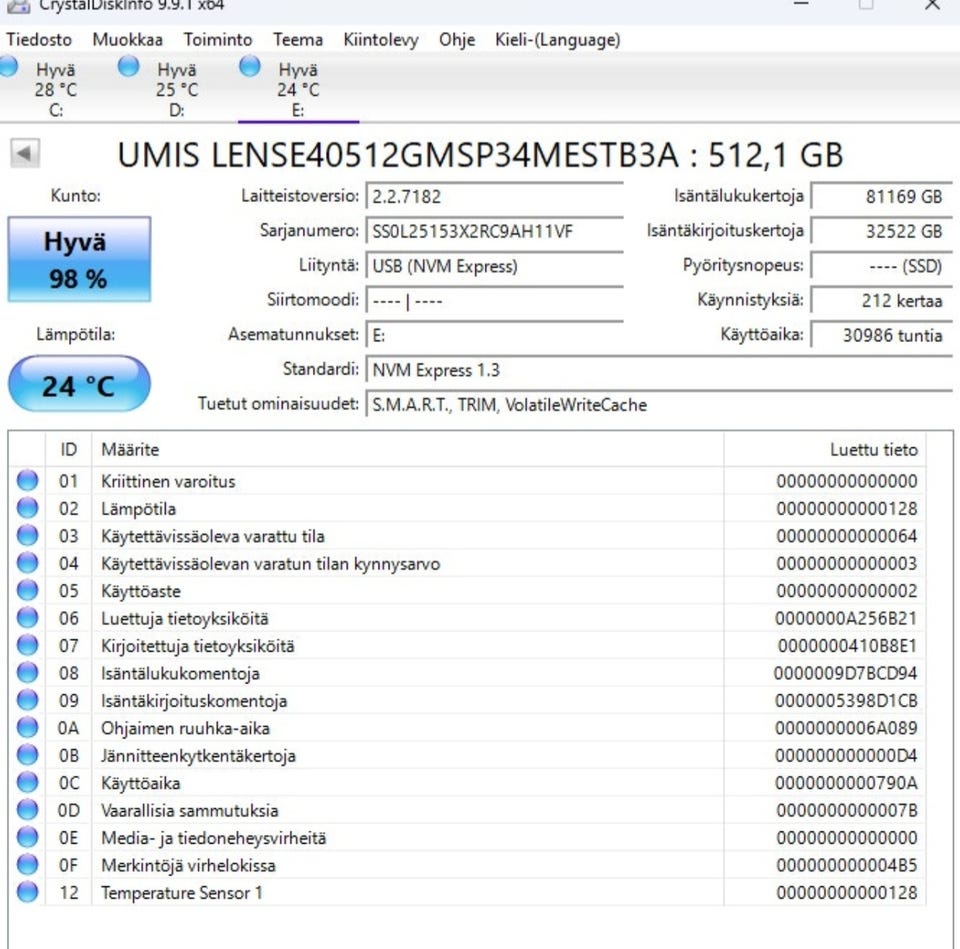
Task: Click status icon for Media- ja tiedoneheysvirheitä
Action: point(27,838)
